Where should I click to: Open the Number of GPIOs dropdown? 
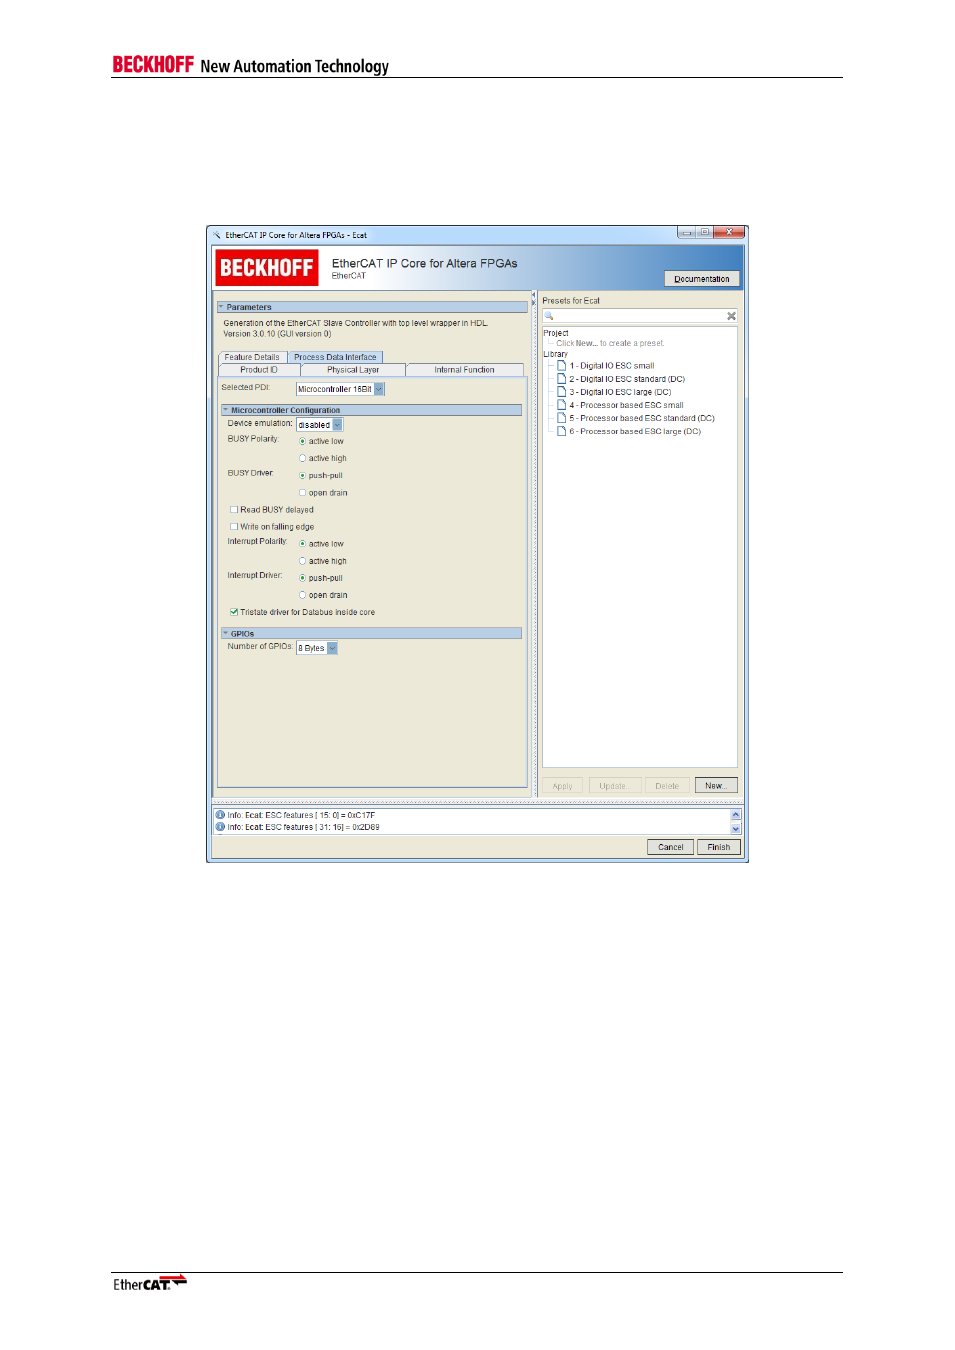317,648
